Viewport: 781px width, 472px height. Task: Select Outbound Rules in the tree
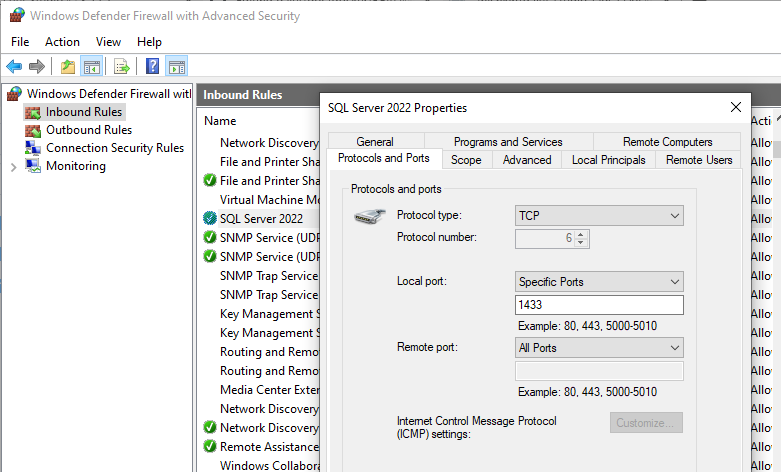tap(89, 130)
